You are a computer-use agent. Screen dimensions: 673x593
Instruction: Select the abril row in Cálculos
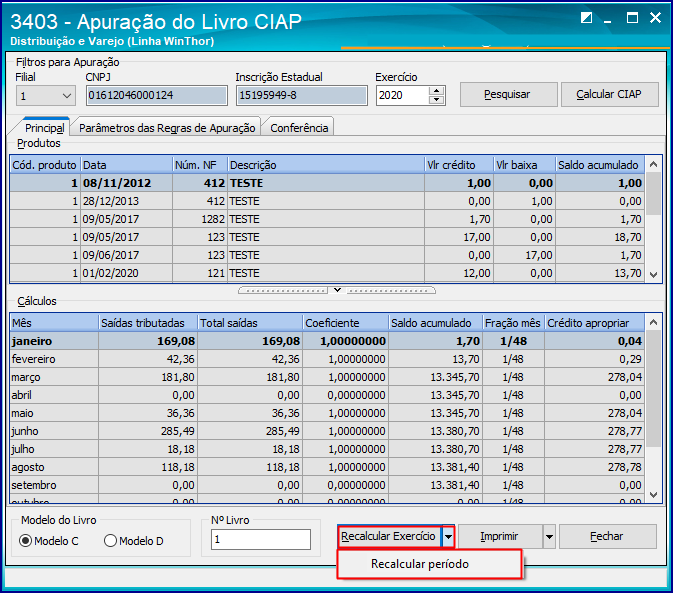[x=327, y=395]
